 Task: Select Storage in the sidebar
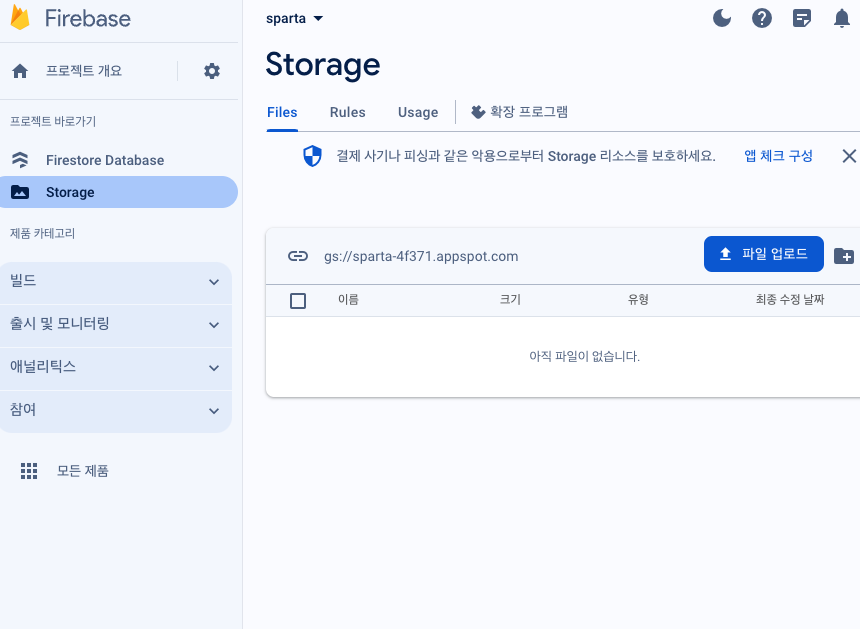click(x=119, y=192)
